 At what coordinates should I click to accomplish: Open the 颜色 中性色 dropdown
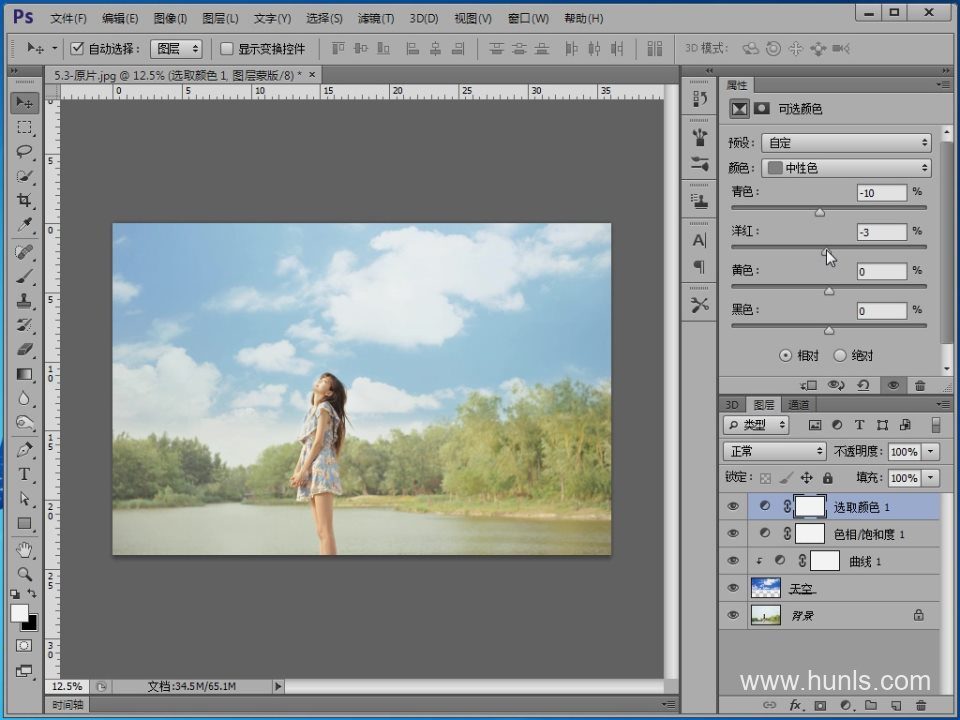click(x=846, y=168)
